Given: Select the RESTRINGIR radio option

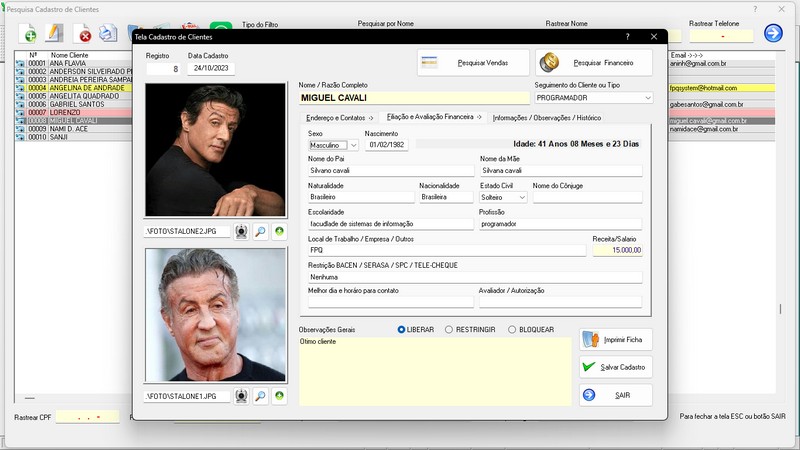Looking at the screenshot, I should pos(449,329).
